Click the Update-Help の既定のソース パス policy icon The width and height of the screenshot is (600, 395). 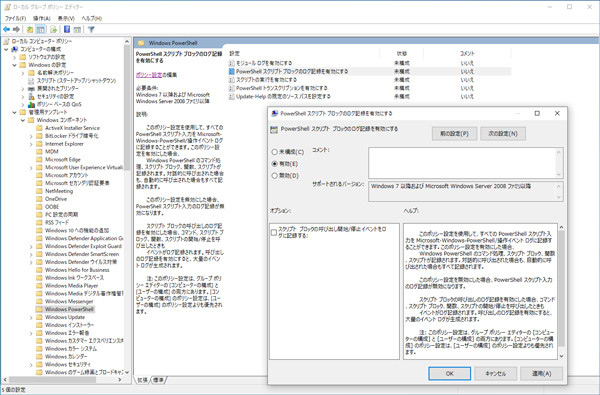pyautogui.click(x=232, y=96)
